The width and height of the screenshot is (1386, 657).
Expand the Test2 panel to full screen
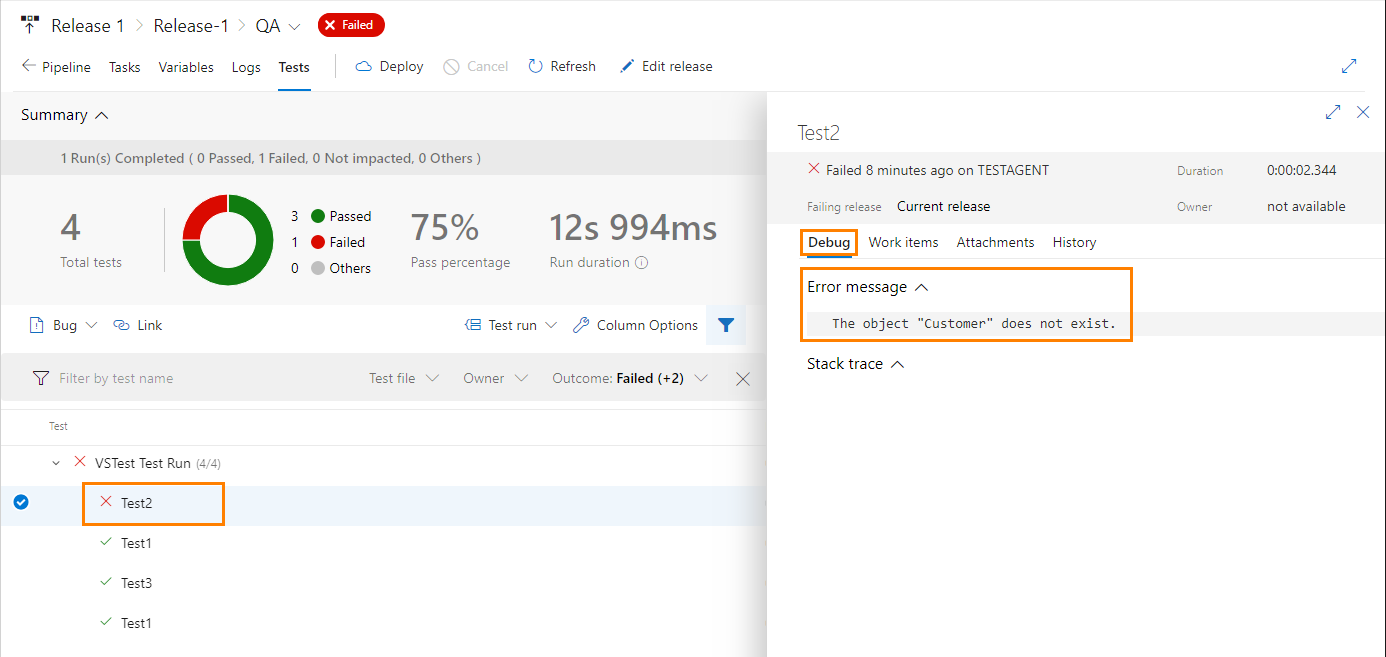click(x=1332, y=112)
